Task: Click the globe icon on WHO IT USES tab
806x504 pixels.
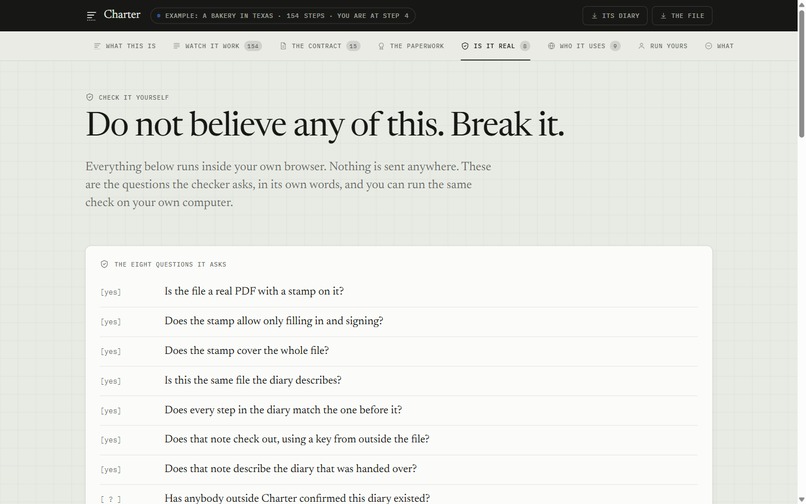Action: click(x=551, y=46)
